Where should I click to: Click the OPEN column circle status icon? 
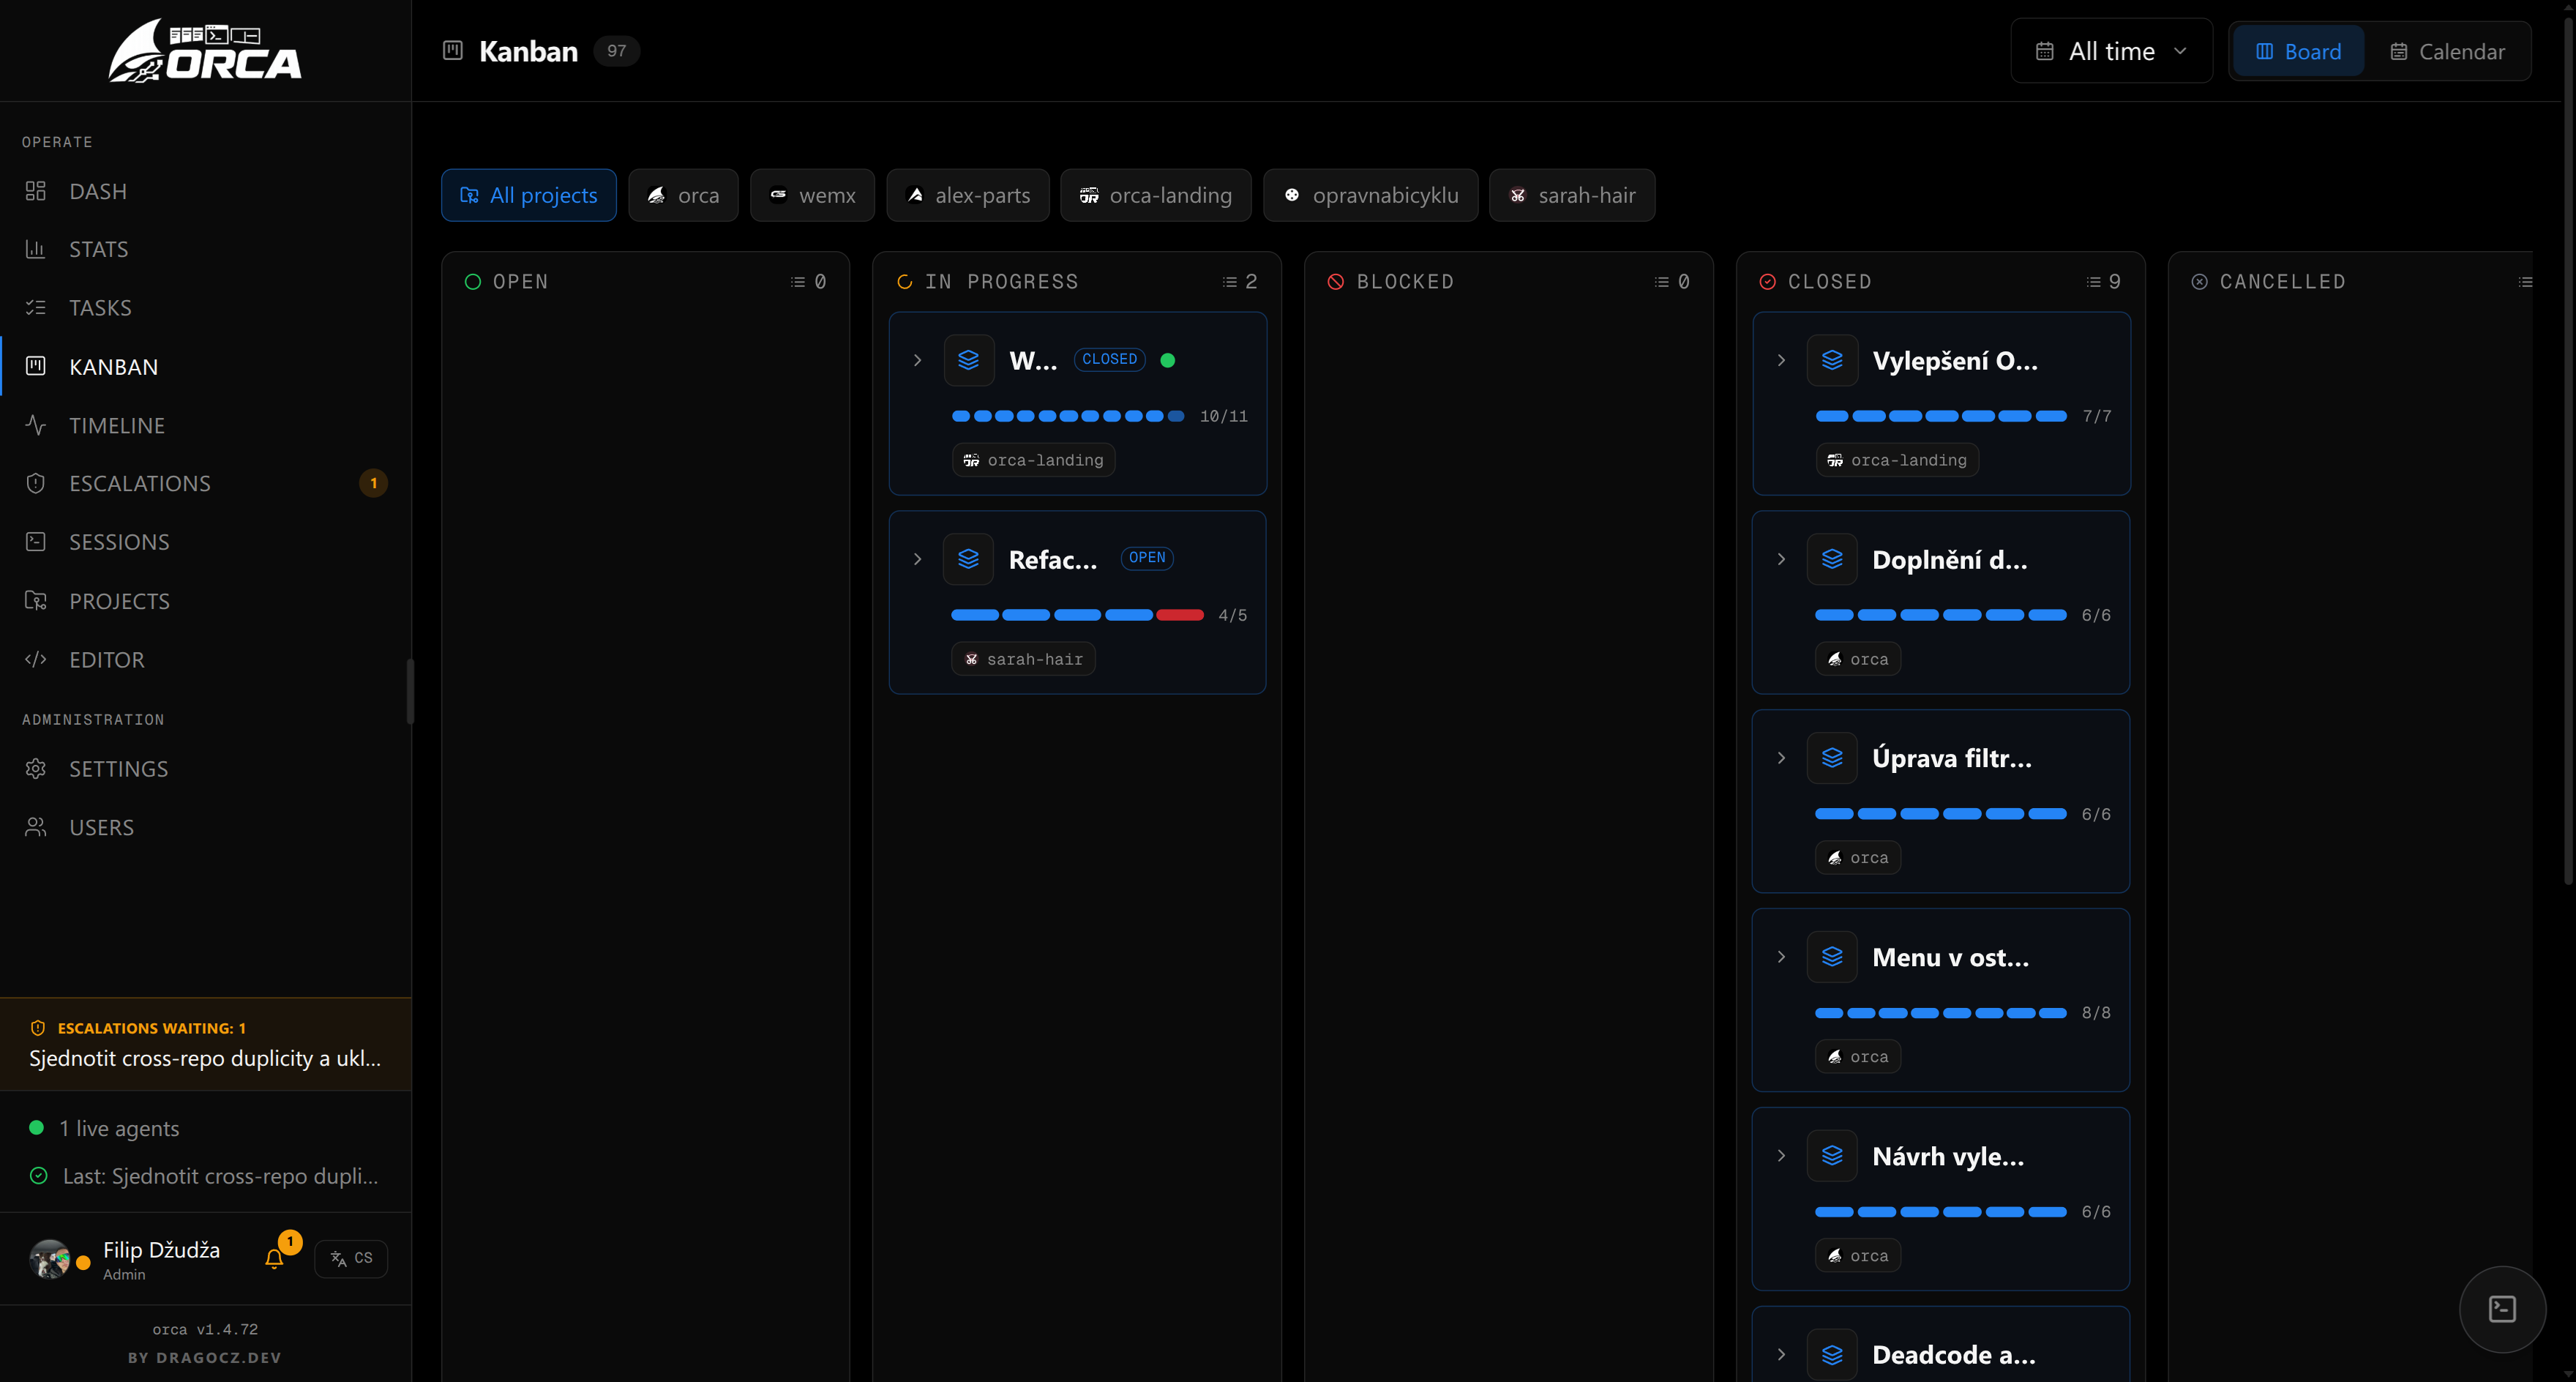473,282
